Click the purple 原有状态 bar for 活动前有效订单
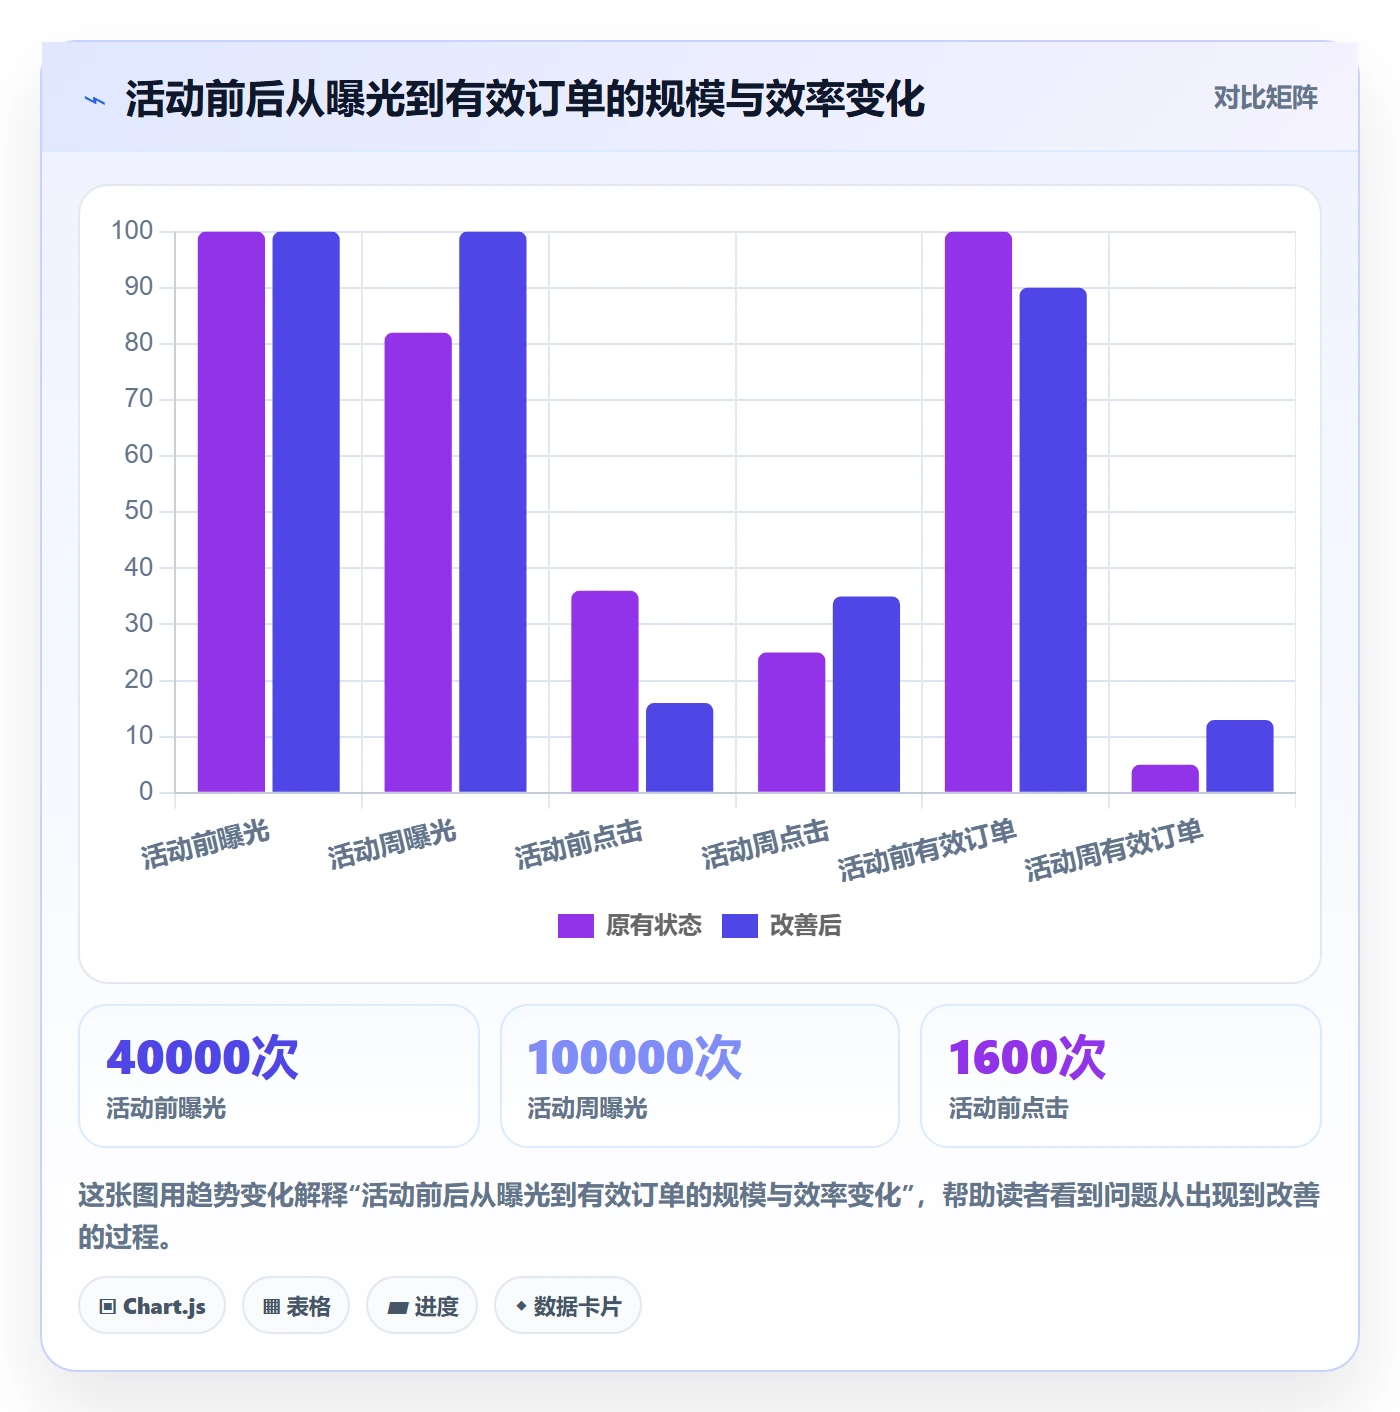 pos(978,512)
